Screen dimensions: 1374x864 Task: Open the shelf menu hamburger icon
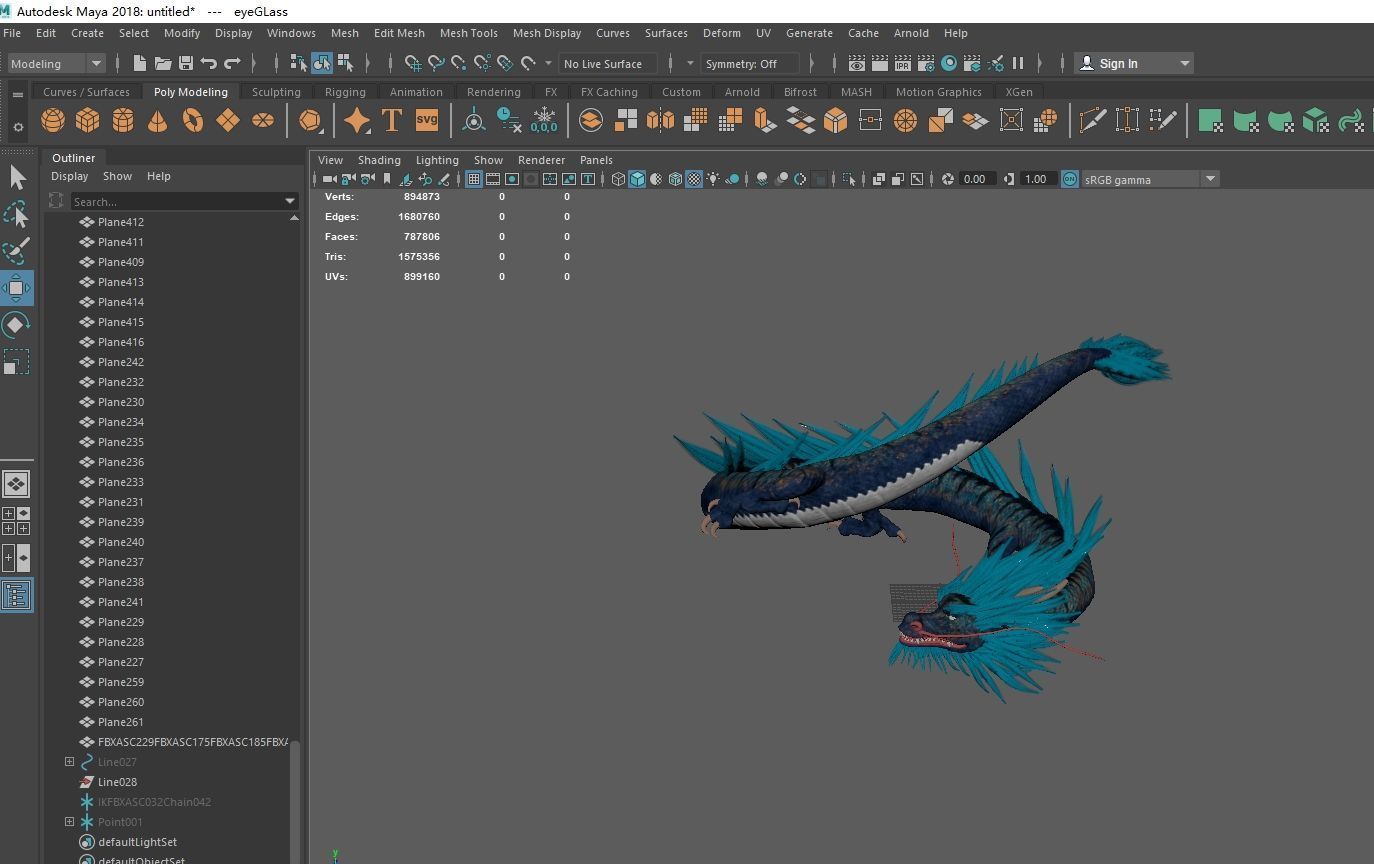point(17,94)
